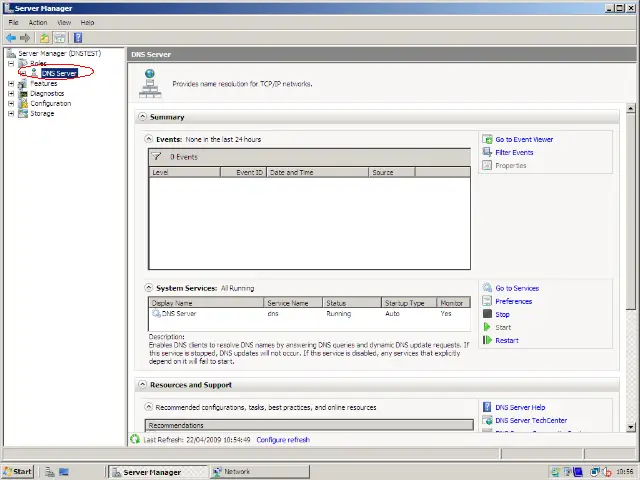The width and height of the screenshot is (640, 480).
Task: Expand the Storage tree node
Action: (x=11, y=113)
